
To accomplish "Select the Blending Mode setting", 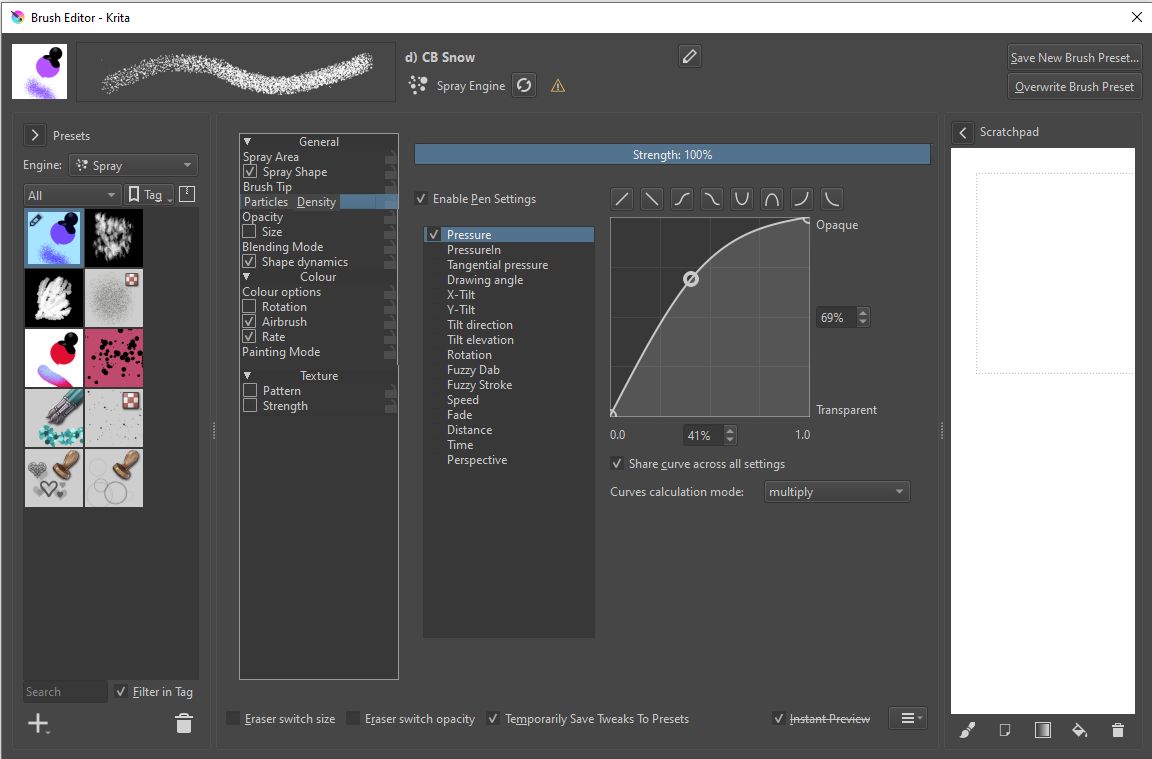I will [282, 247].
